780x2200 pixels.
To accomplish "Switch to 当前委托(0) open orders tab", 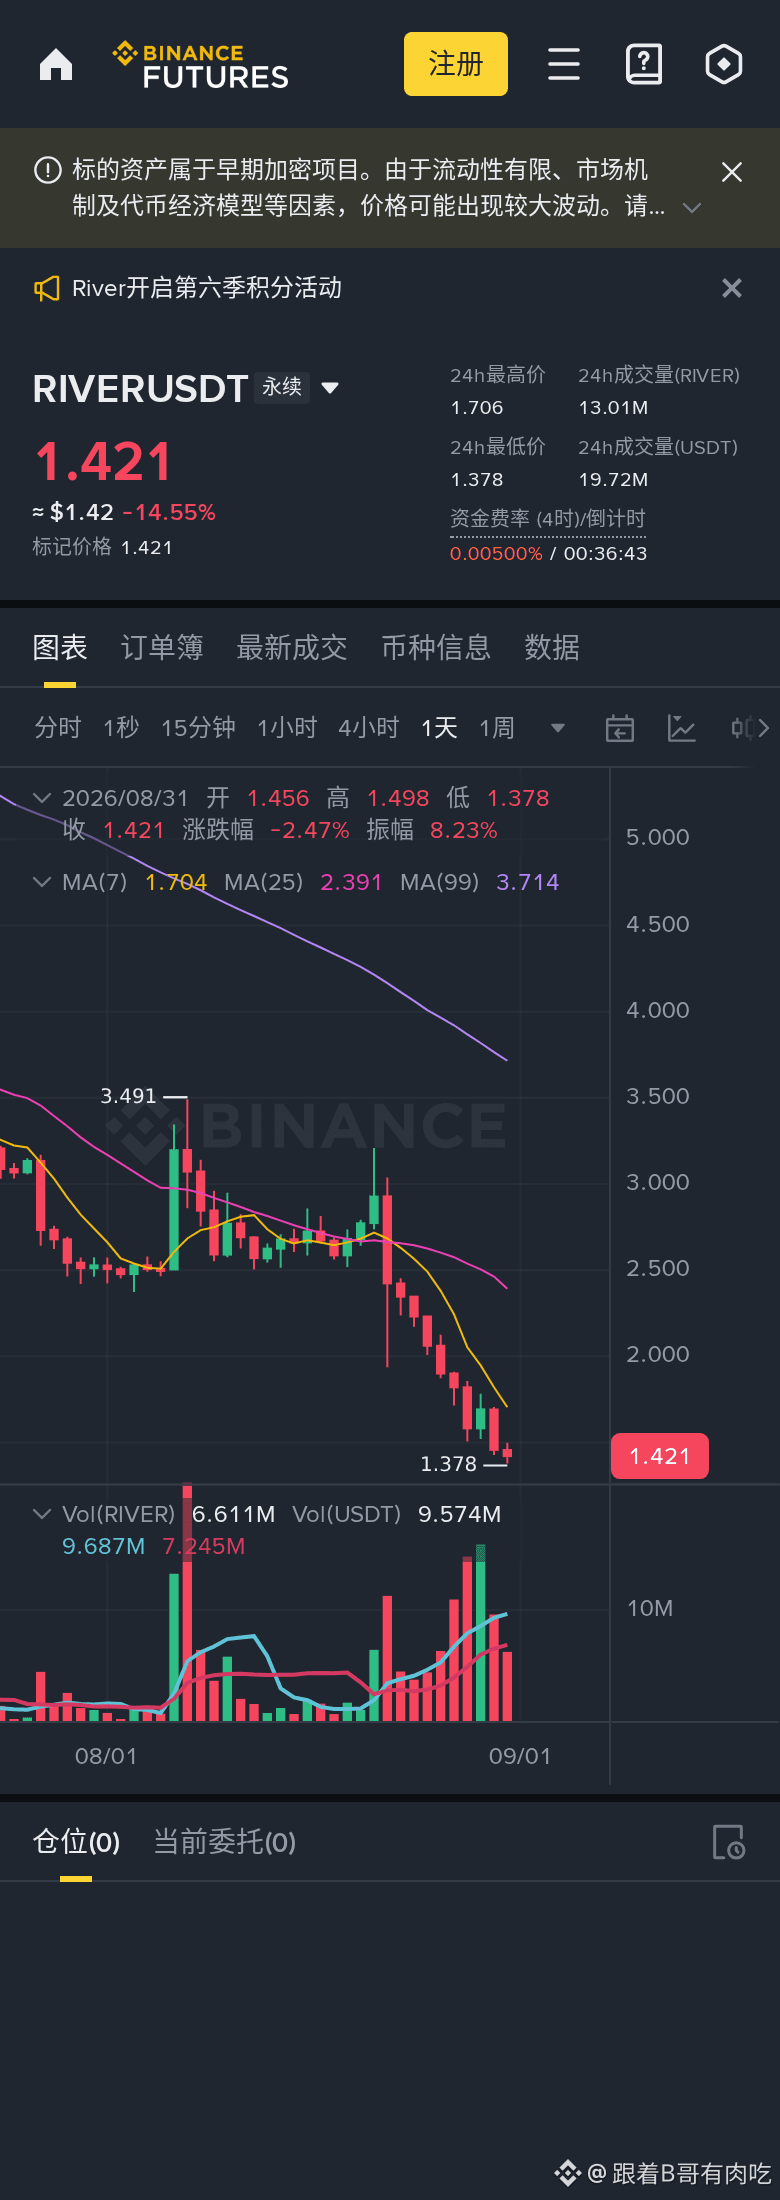I will tap(224, 1842).
